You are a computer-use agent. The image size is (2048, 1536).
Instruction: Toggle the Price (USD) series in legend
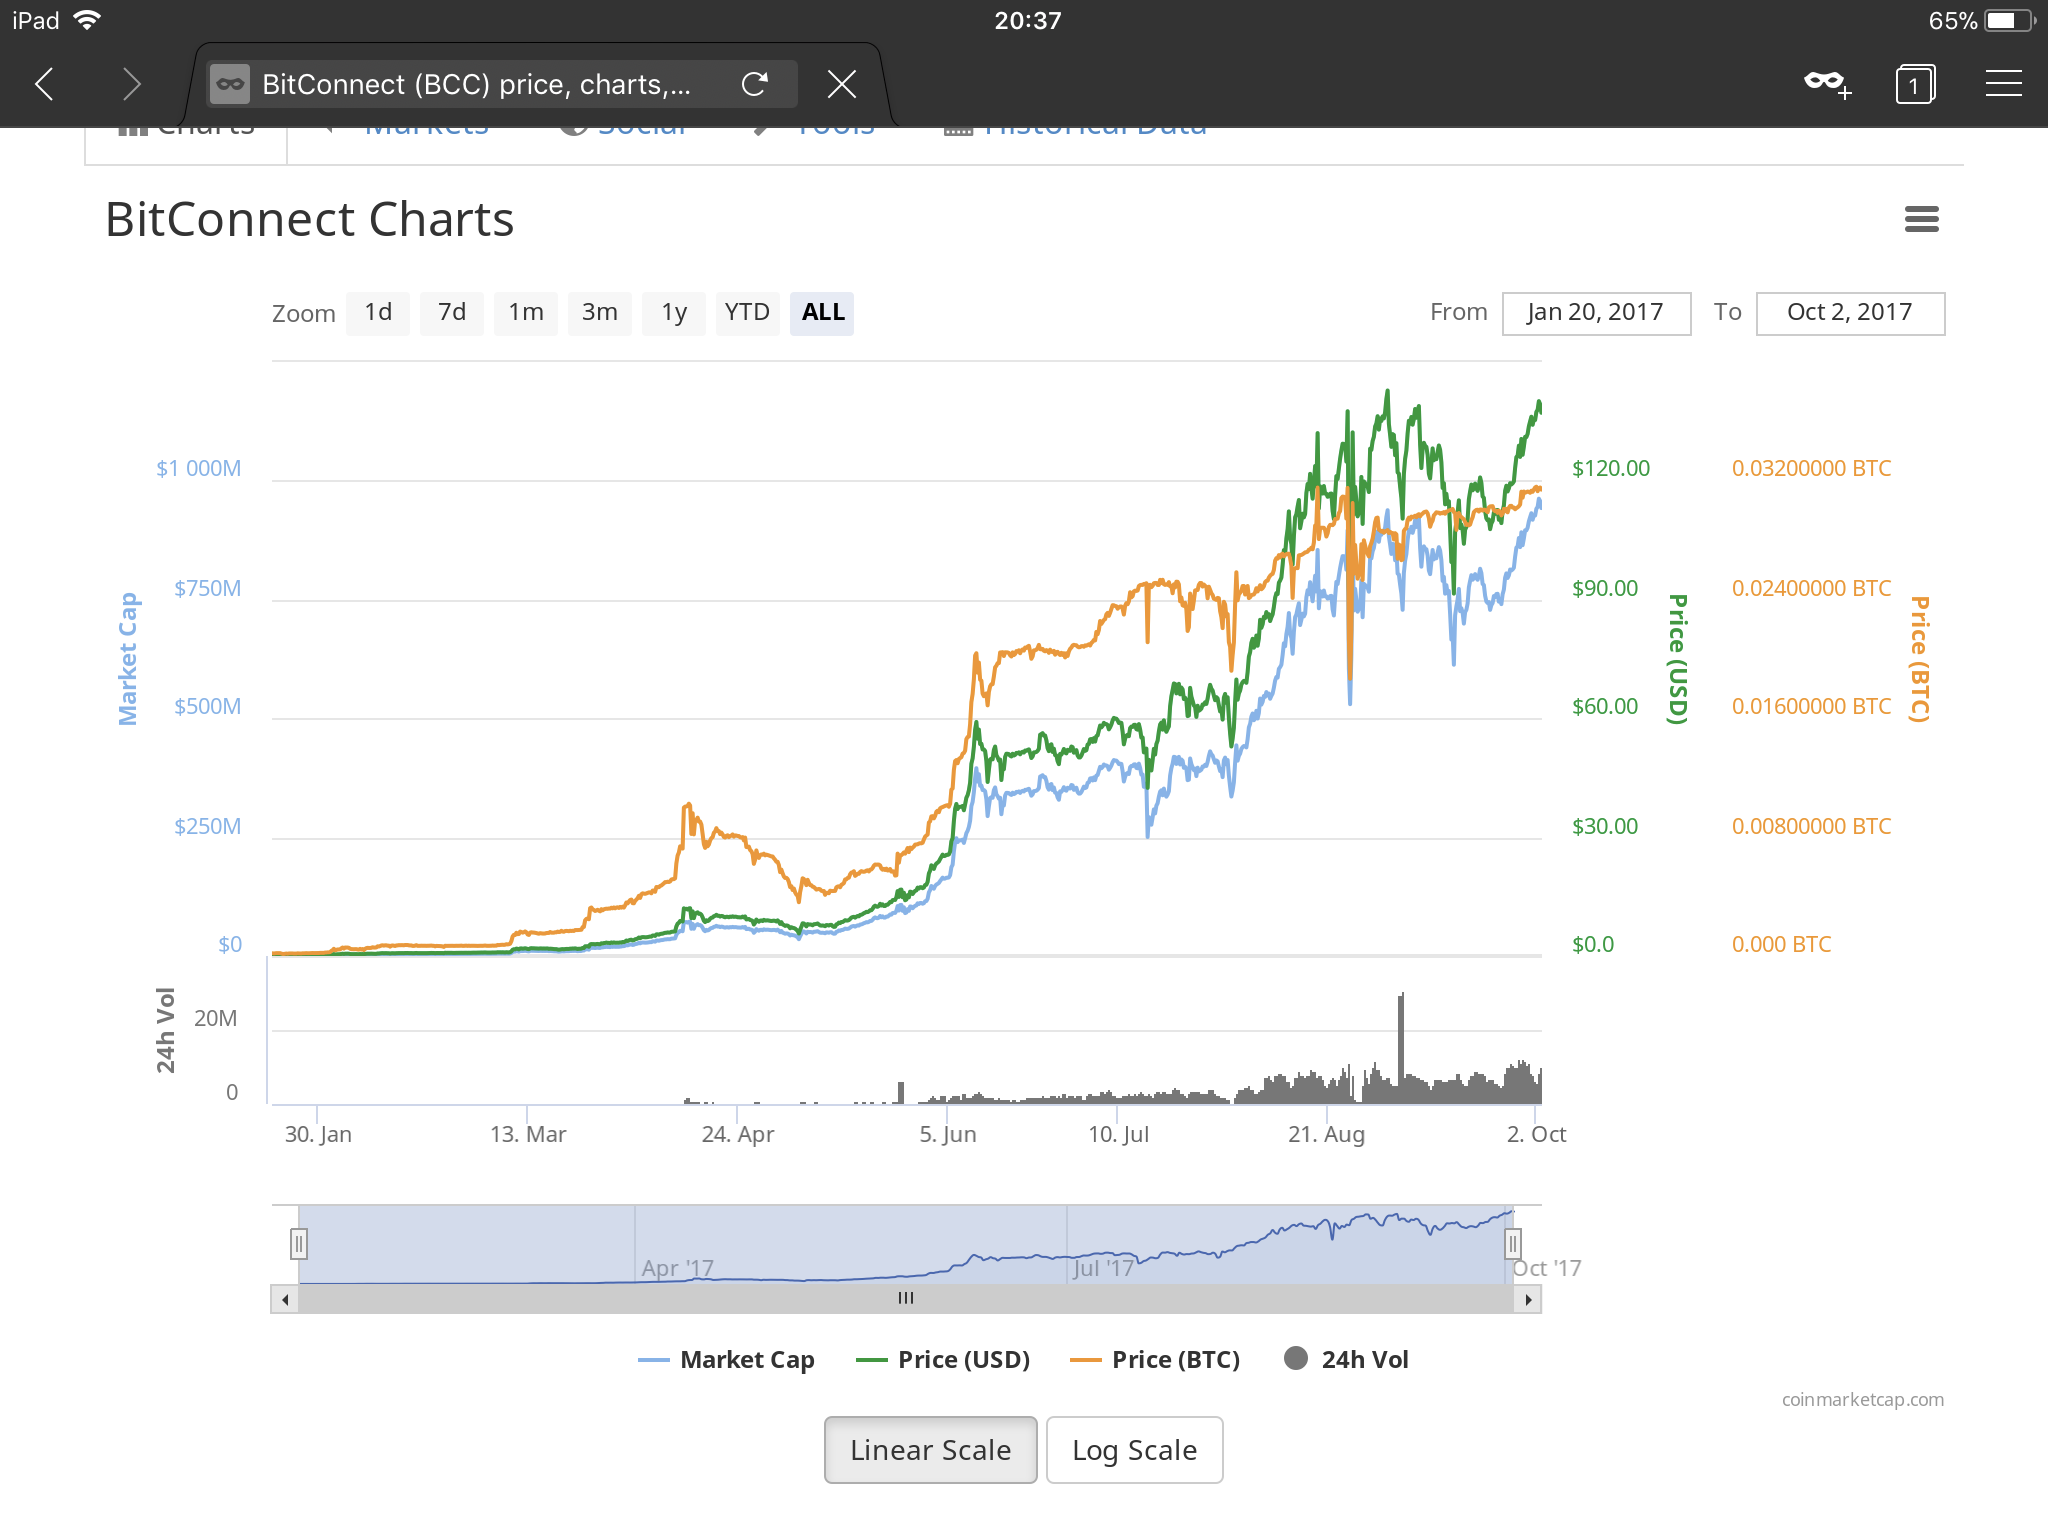click(x=944, y=1360)
